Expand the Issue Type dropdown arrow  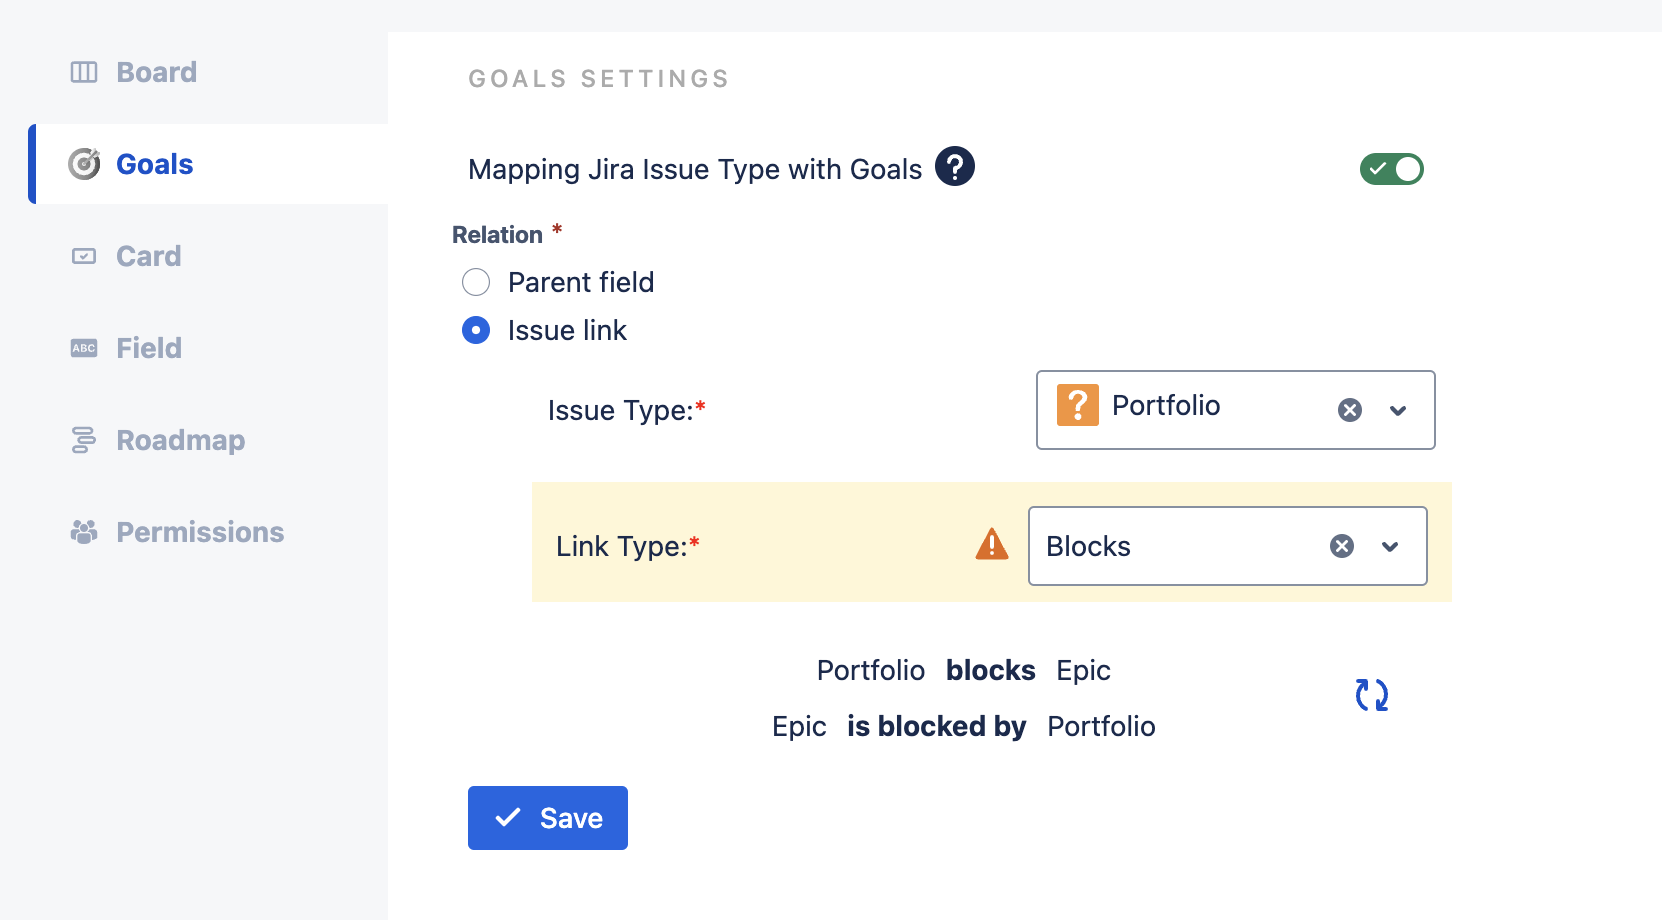(x=1398, y=410)
